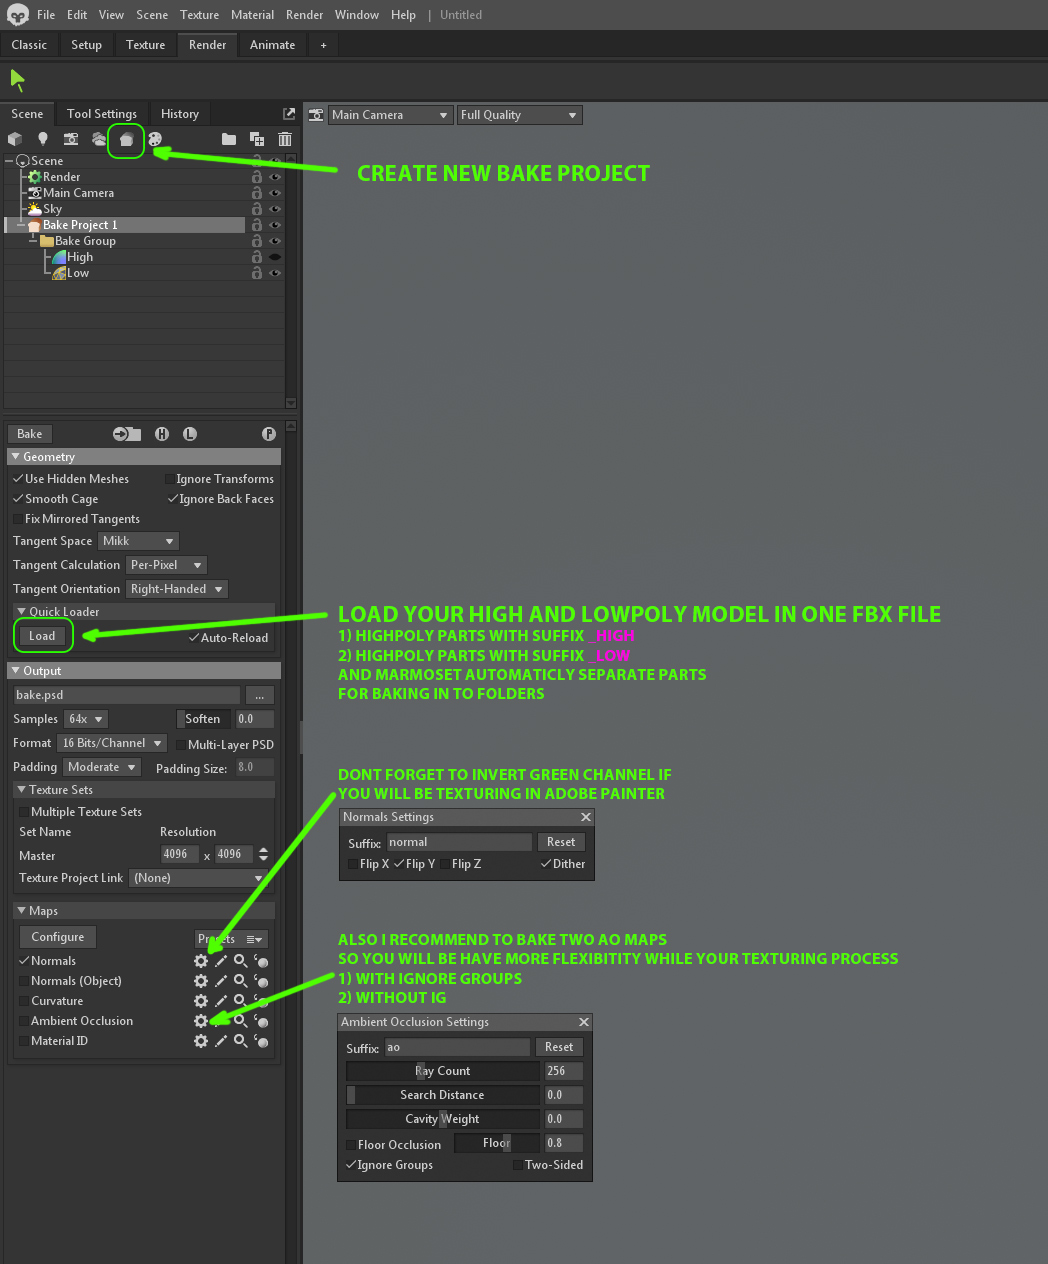This screenshot has height=1264, width=1048.
Task: Add a new camera in the Scene toolbar
Action: coord(71,139)
